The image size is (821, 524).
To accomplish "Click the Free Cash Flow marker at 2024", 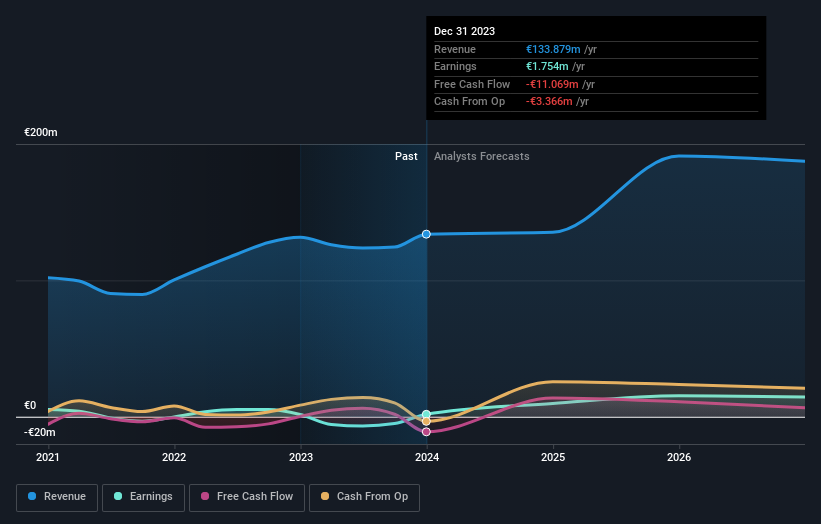I will click(426, 432).
